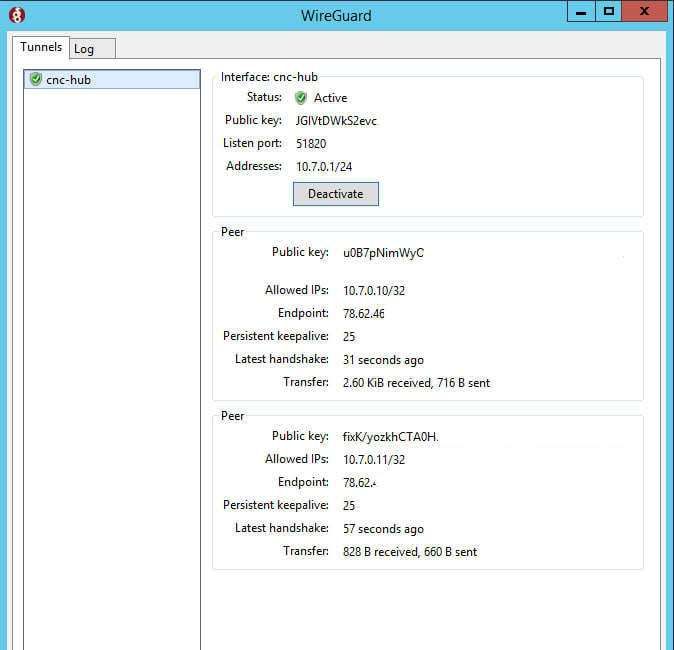Viewport: 674px width, 650px height.
Task: Click the interface public key JGIVtDWkS2evc
Action: (x=337, y=121)
